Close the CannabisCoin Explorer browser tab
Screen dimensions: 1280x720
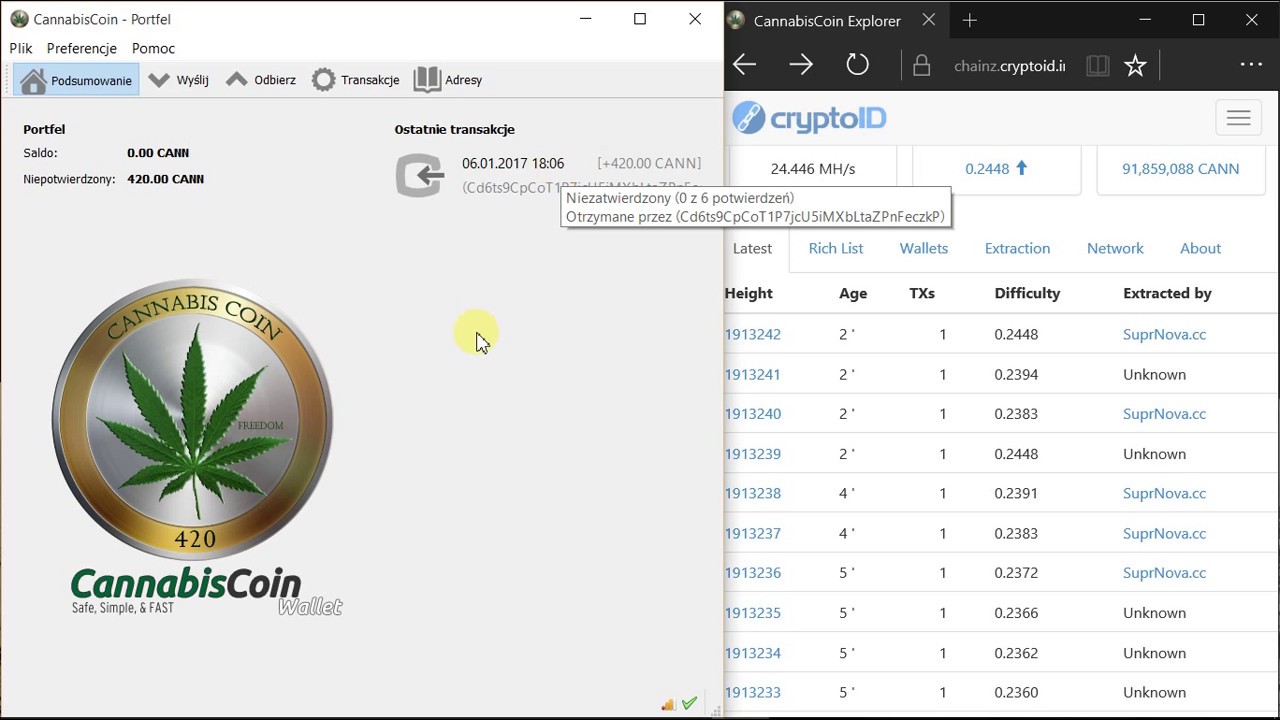click(x=929, y=20)
